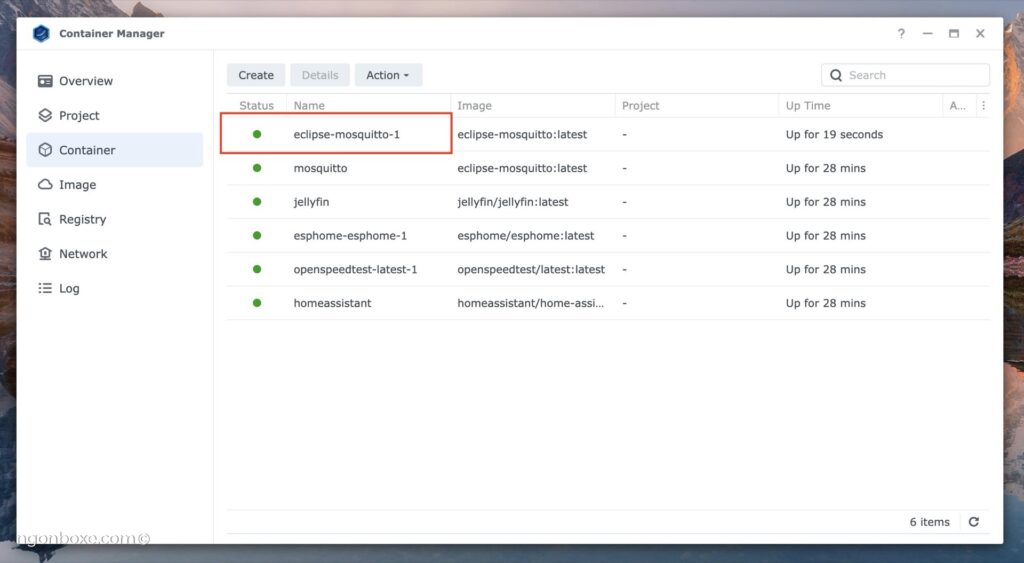The height and width of the screenshot is (563, 1024).
Task: Click the Project layers icon
Action: pos(45,116)
